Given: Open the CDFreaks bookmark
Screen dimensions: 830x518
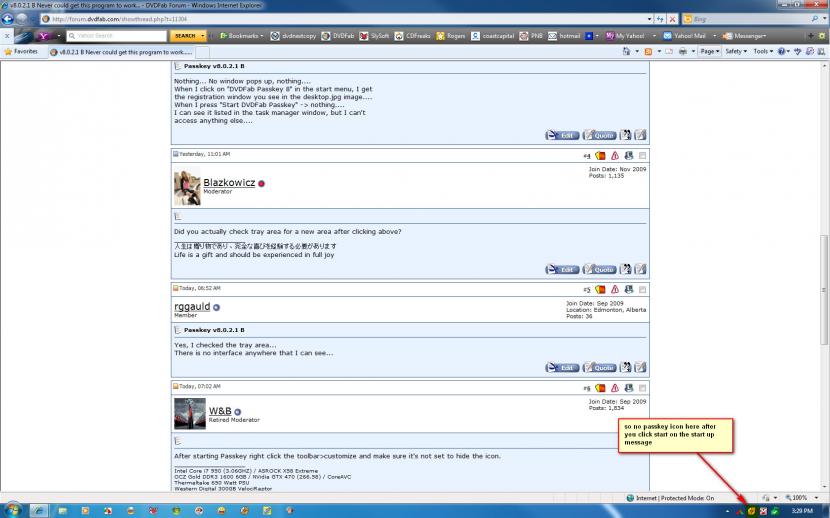Looking at the screenshot, I should point(412,36).
